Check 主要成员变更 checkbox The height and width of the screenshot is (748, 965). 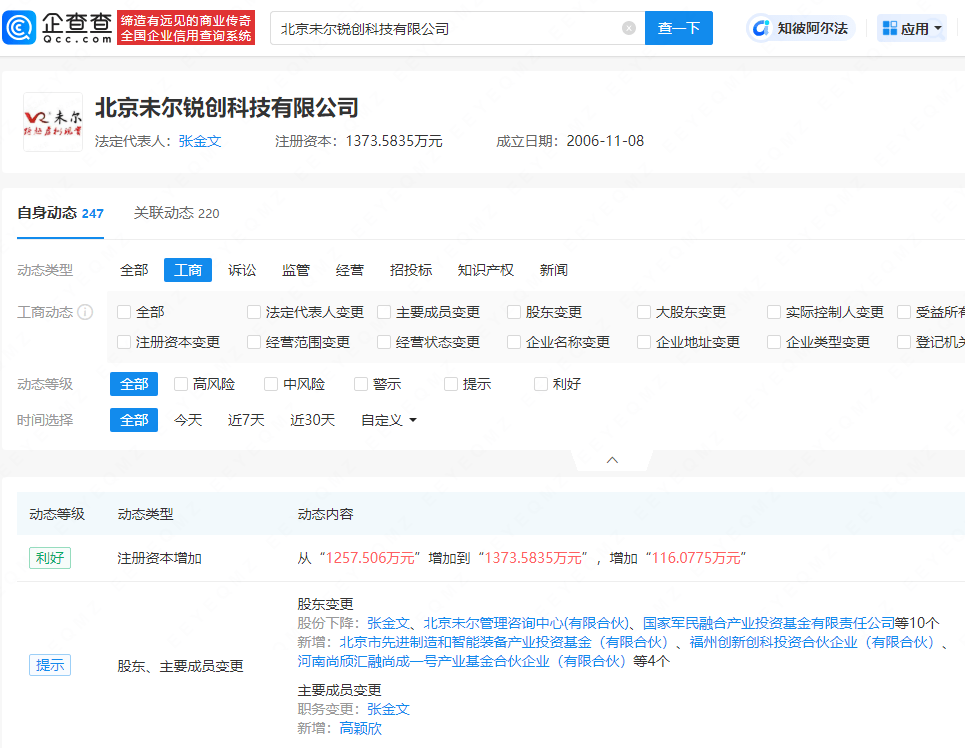pos(384,313)
